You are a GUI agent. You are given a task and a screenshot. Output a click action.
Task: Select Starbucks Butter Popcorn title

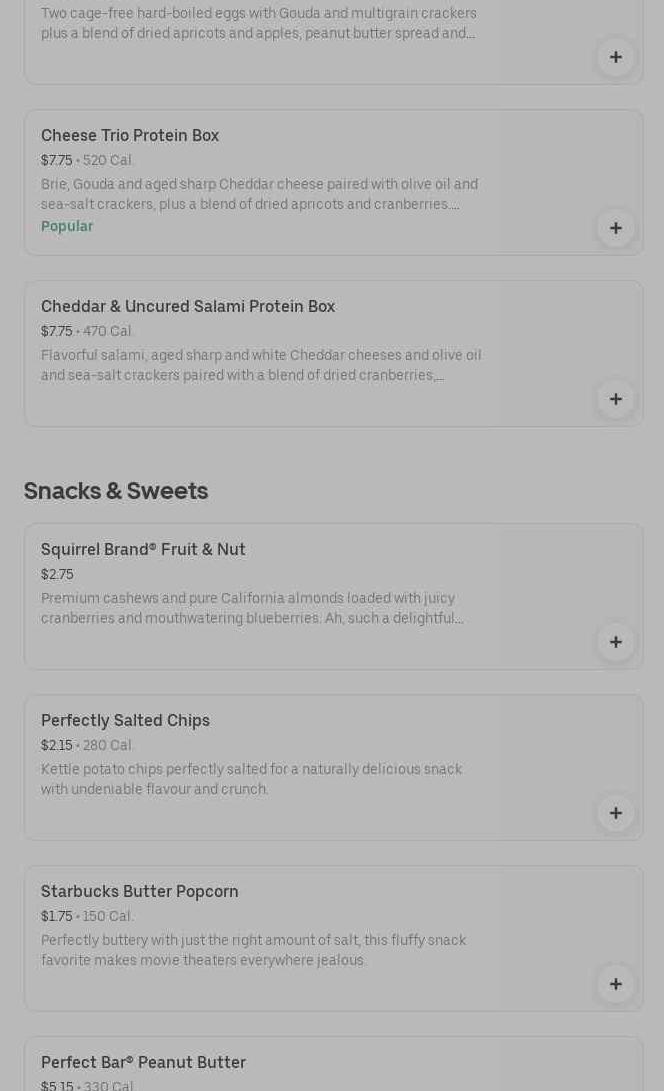point(140,892)
